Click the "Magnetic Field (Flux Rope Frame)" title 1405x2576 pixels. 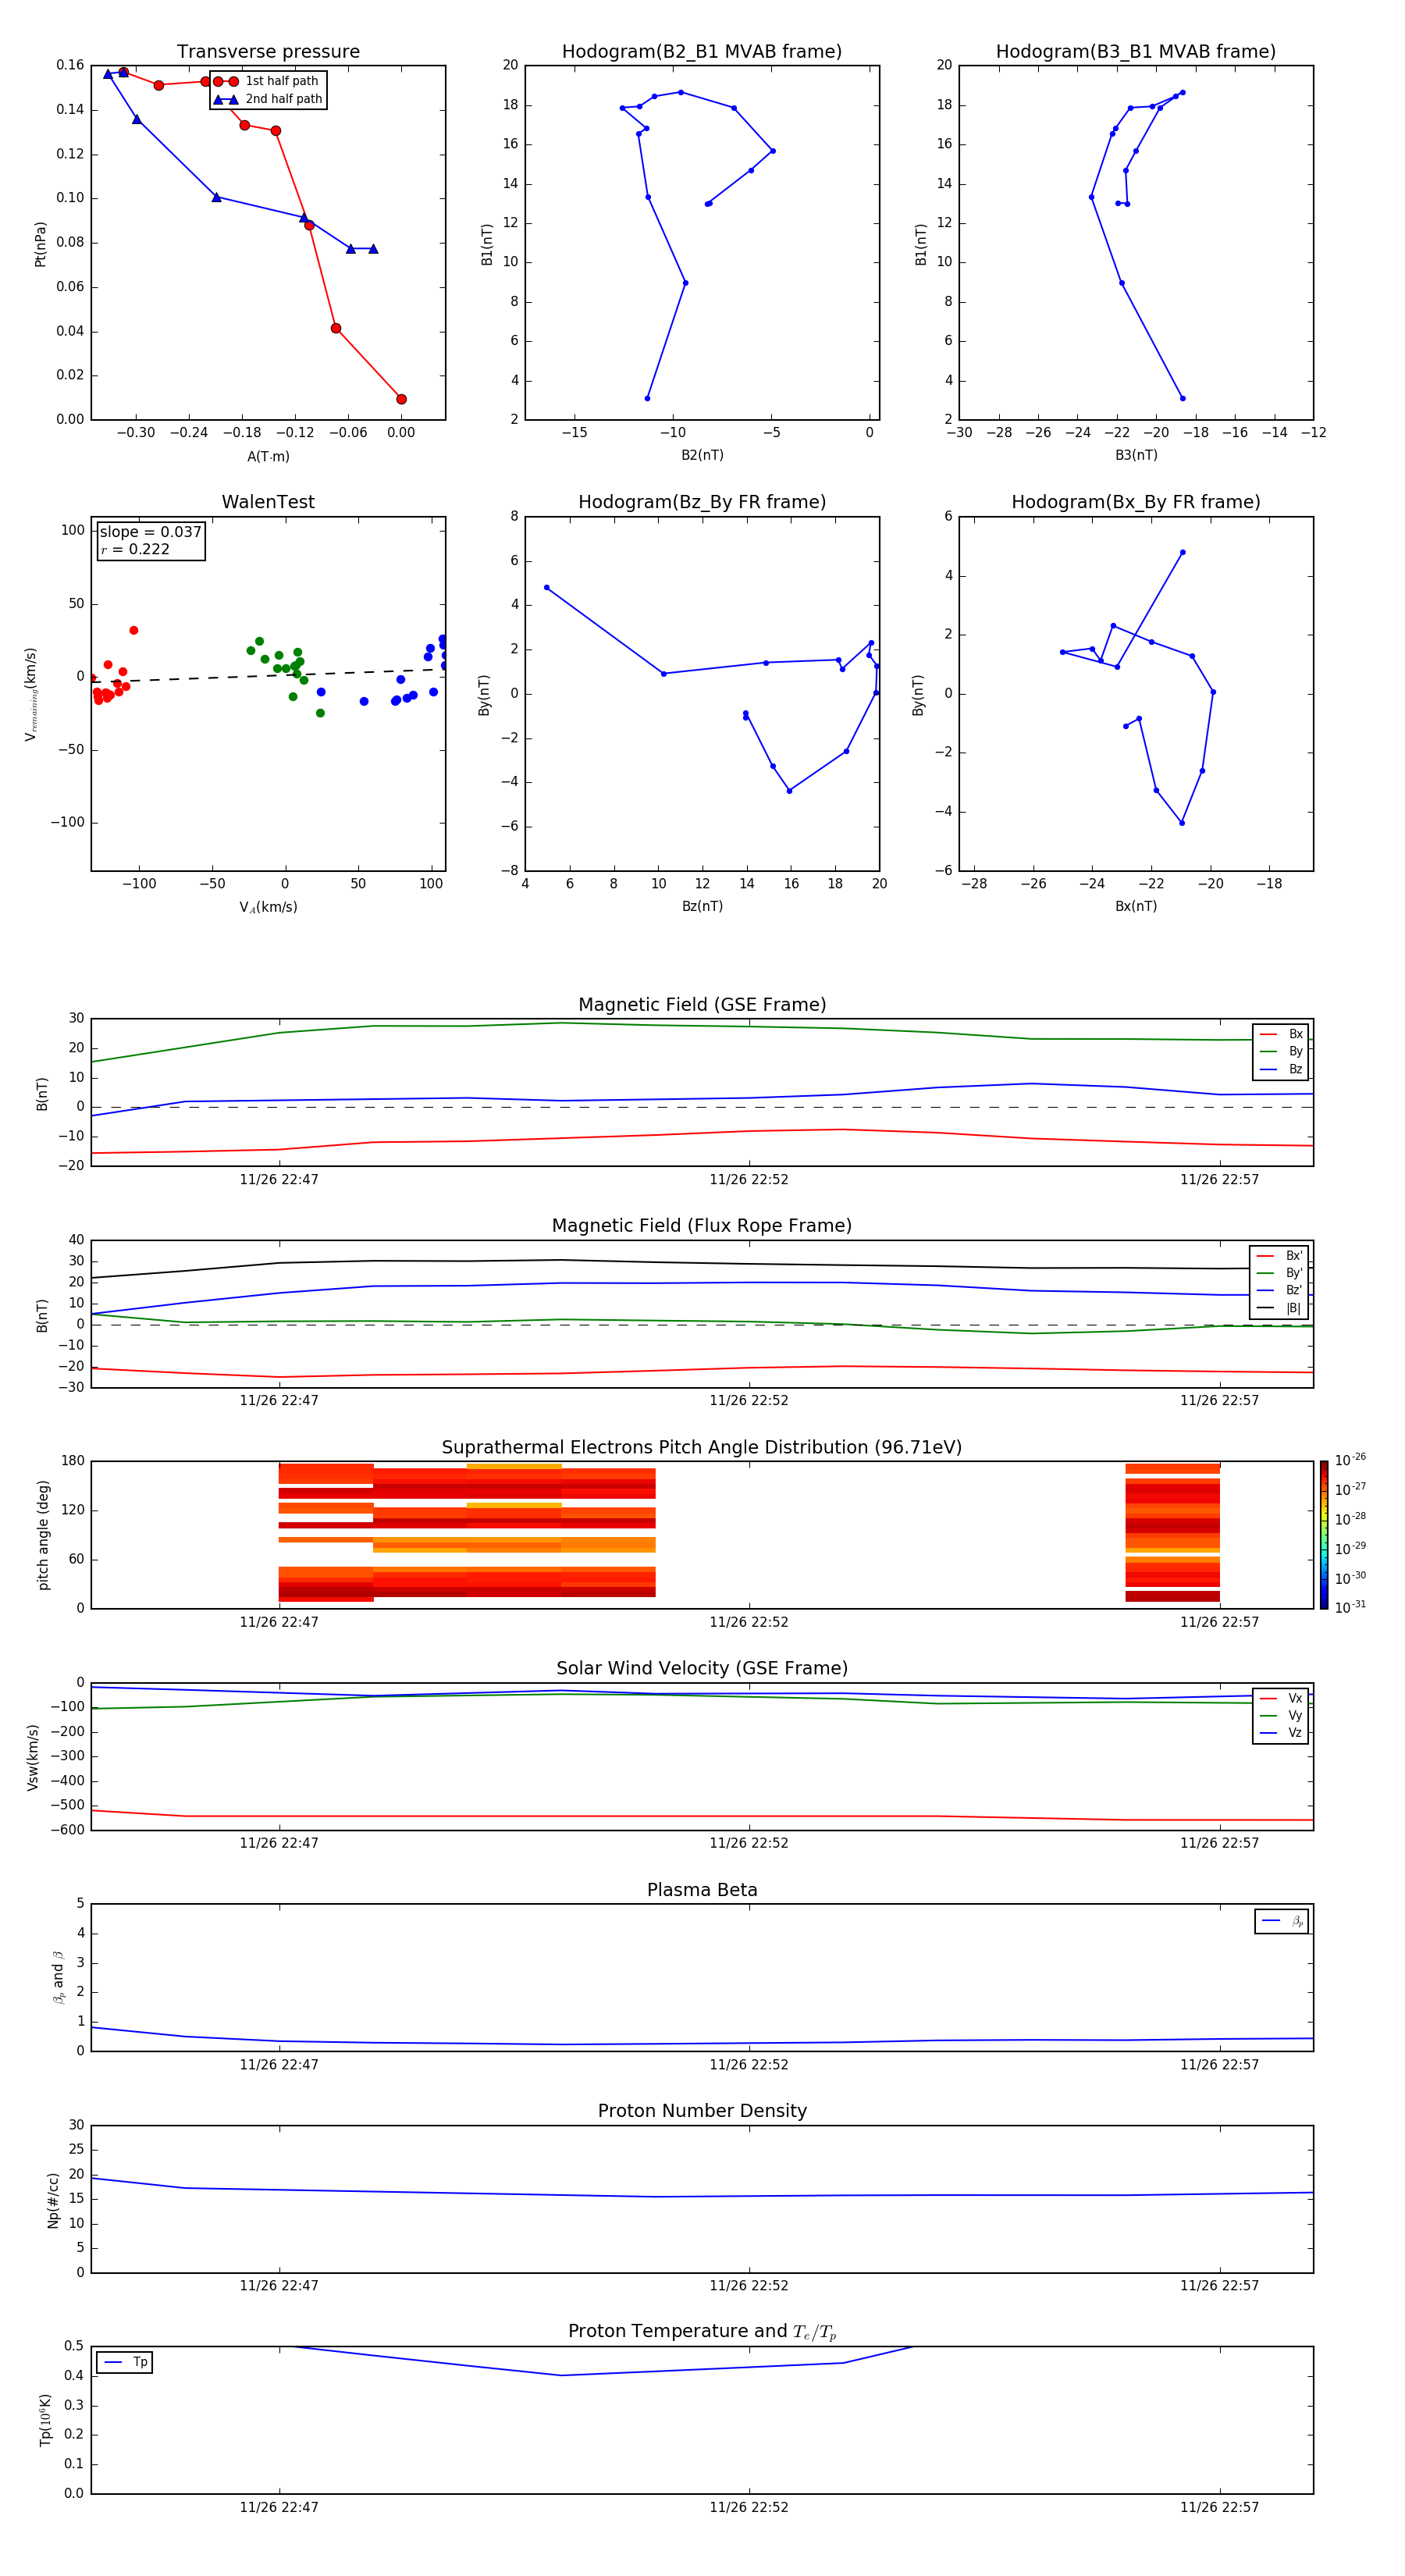click(702, 1226)
